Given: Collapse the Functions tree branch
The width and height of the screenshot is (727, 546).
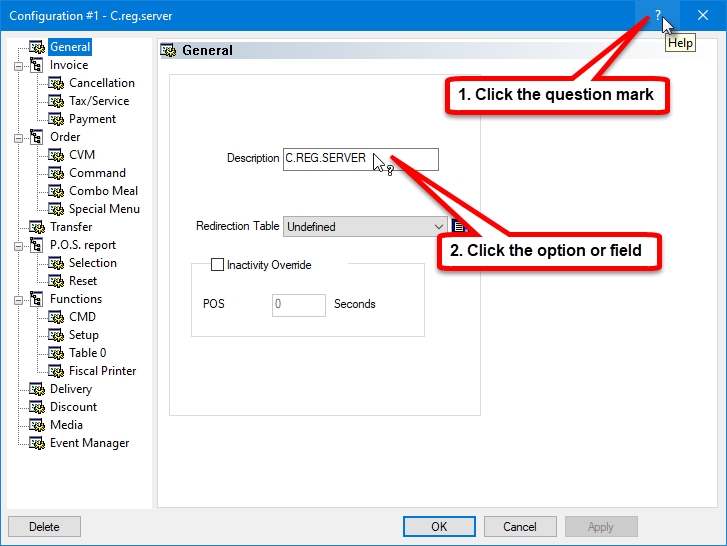Looking at the screenshot, I should (x=18, y=299).
